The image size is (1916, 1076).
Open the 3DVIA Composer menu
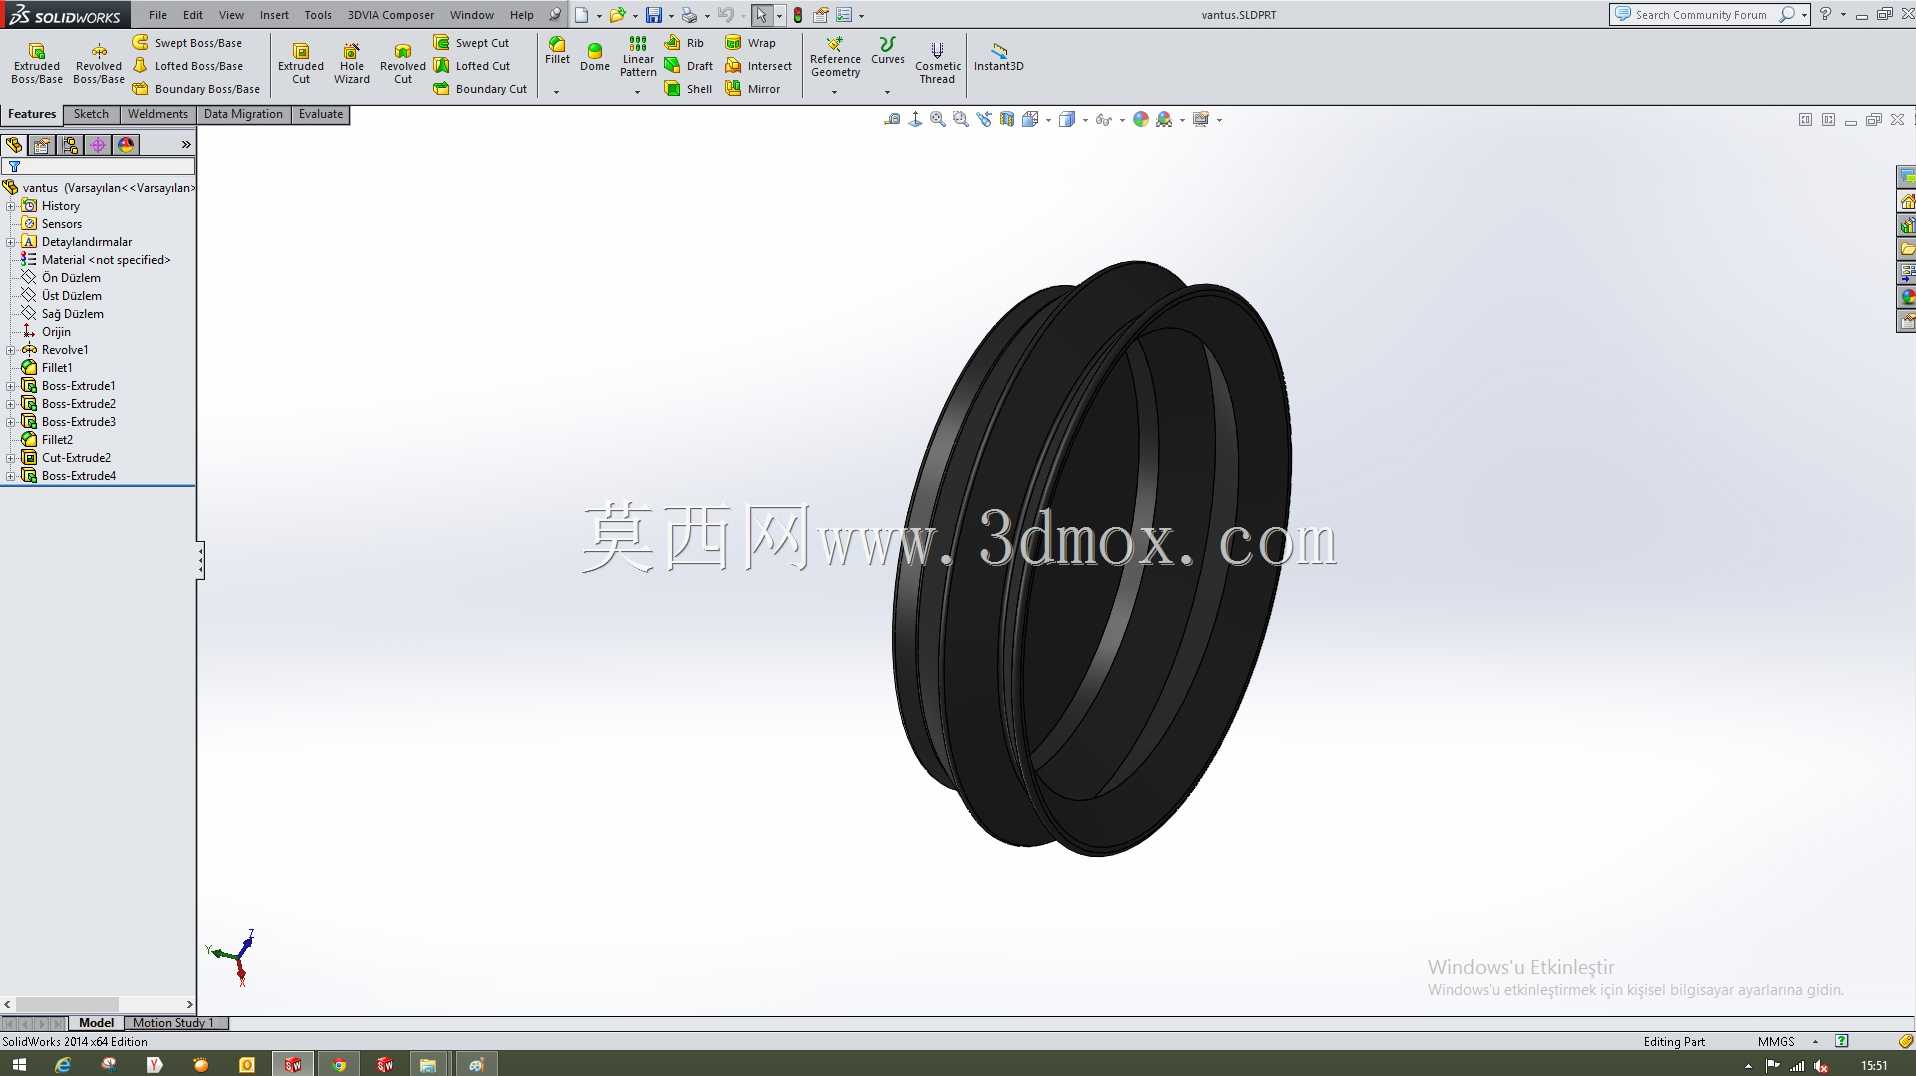point(391,15)
